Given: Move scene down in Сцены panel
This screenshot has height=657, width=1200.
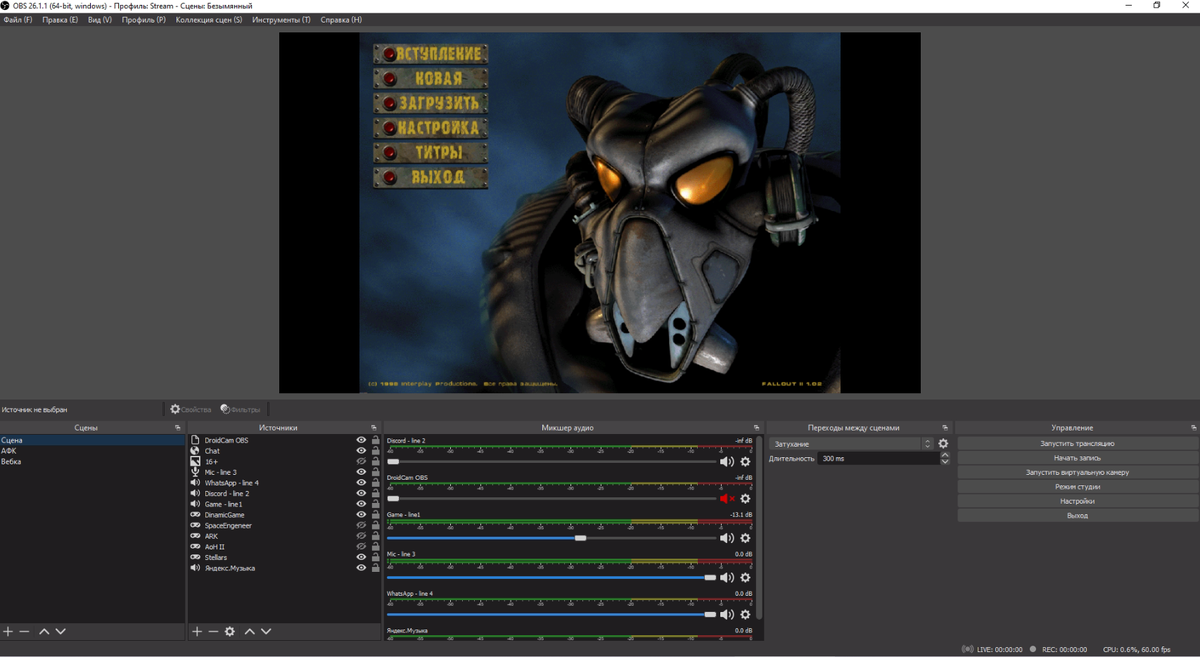Looking at the screenshot, I should click(61, 632).
